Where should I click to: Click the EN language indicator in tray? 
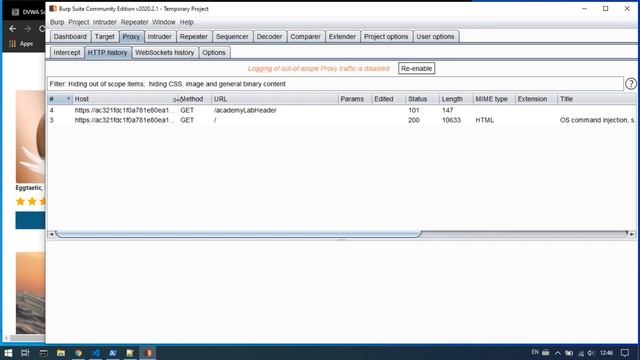[535, 352]
